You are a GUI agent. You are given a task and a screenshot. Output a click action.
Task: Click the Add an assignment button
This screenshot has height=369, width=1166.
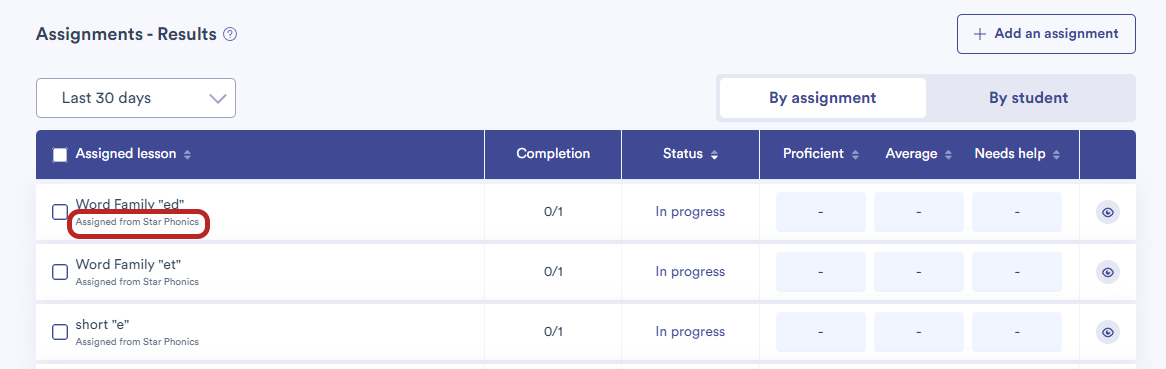click(x=1046, y=34)
